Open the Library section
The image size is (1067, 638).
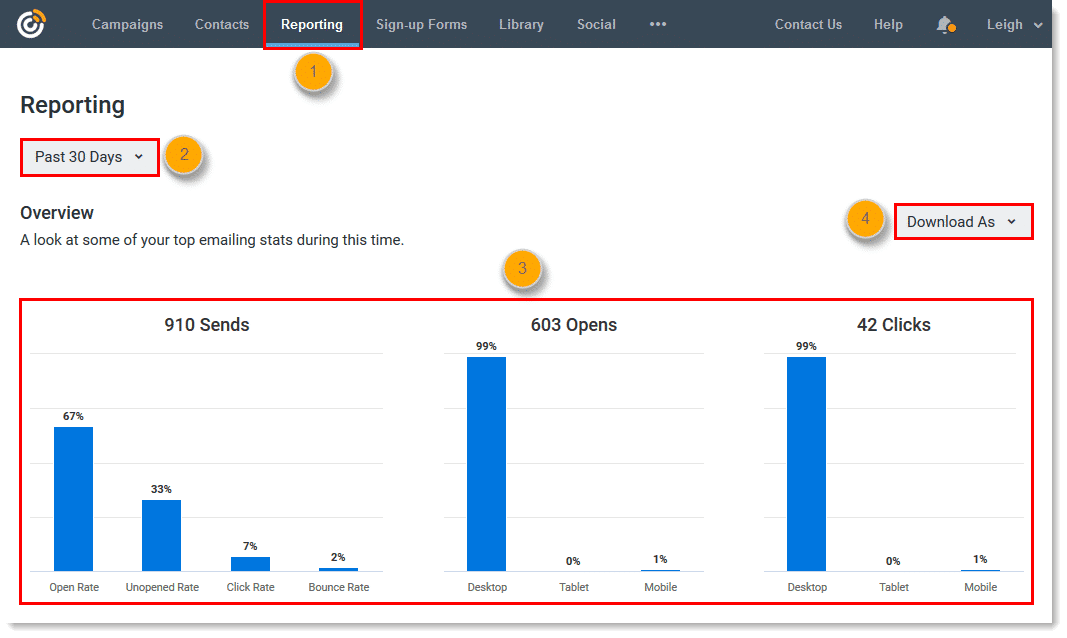(521, 24)
